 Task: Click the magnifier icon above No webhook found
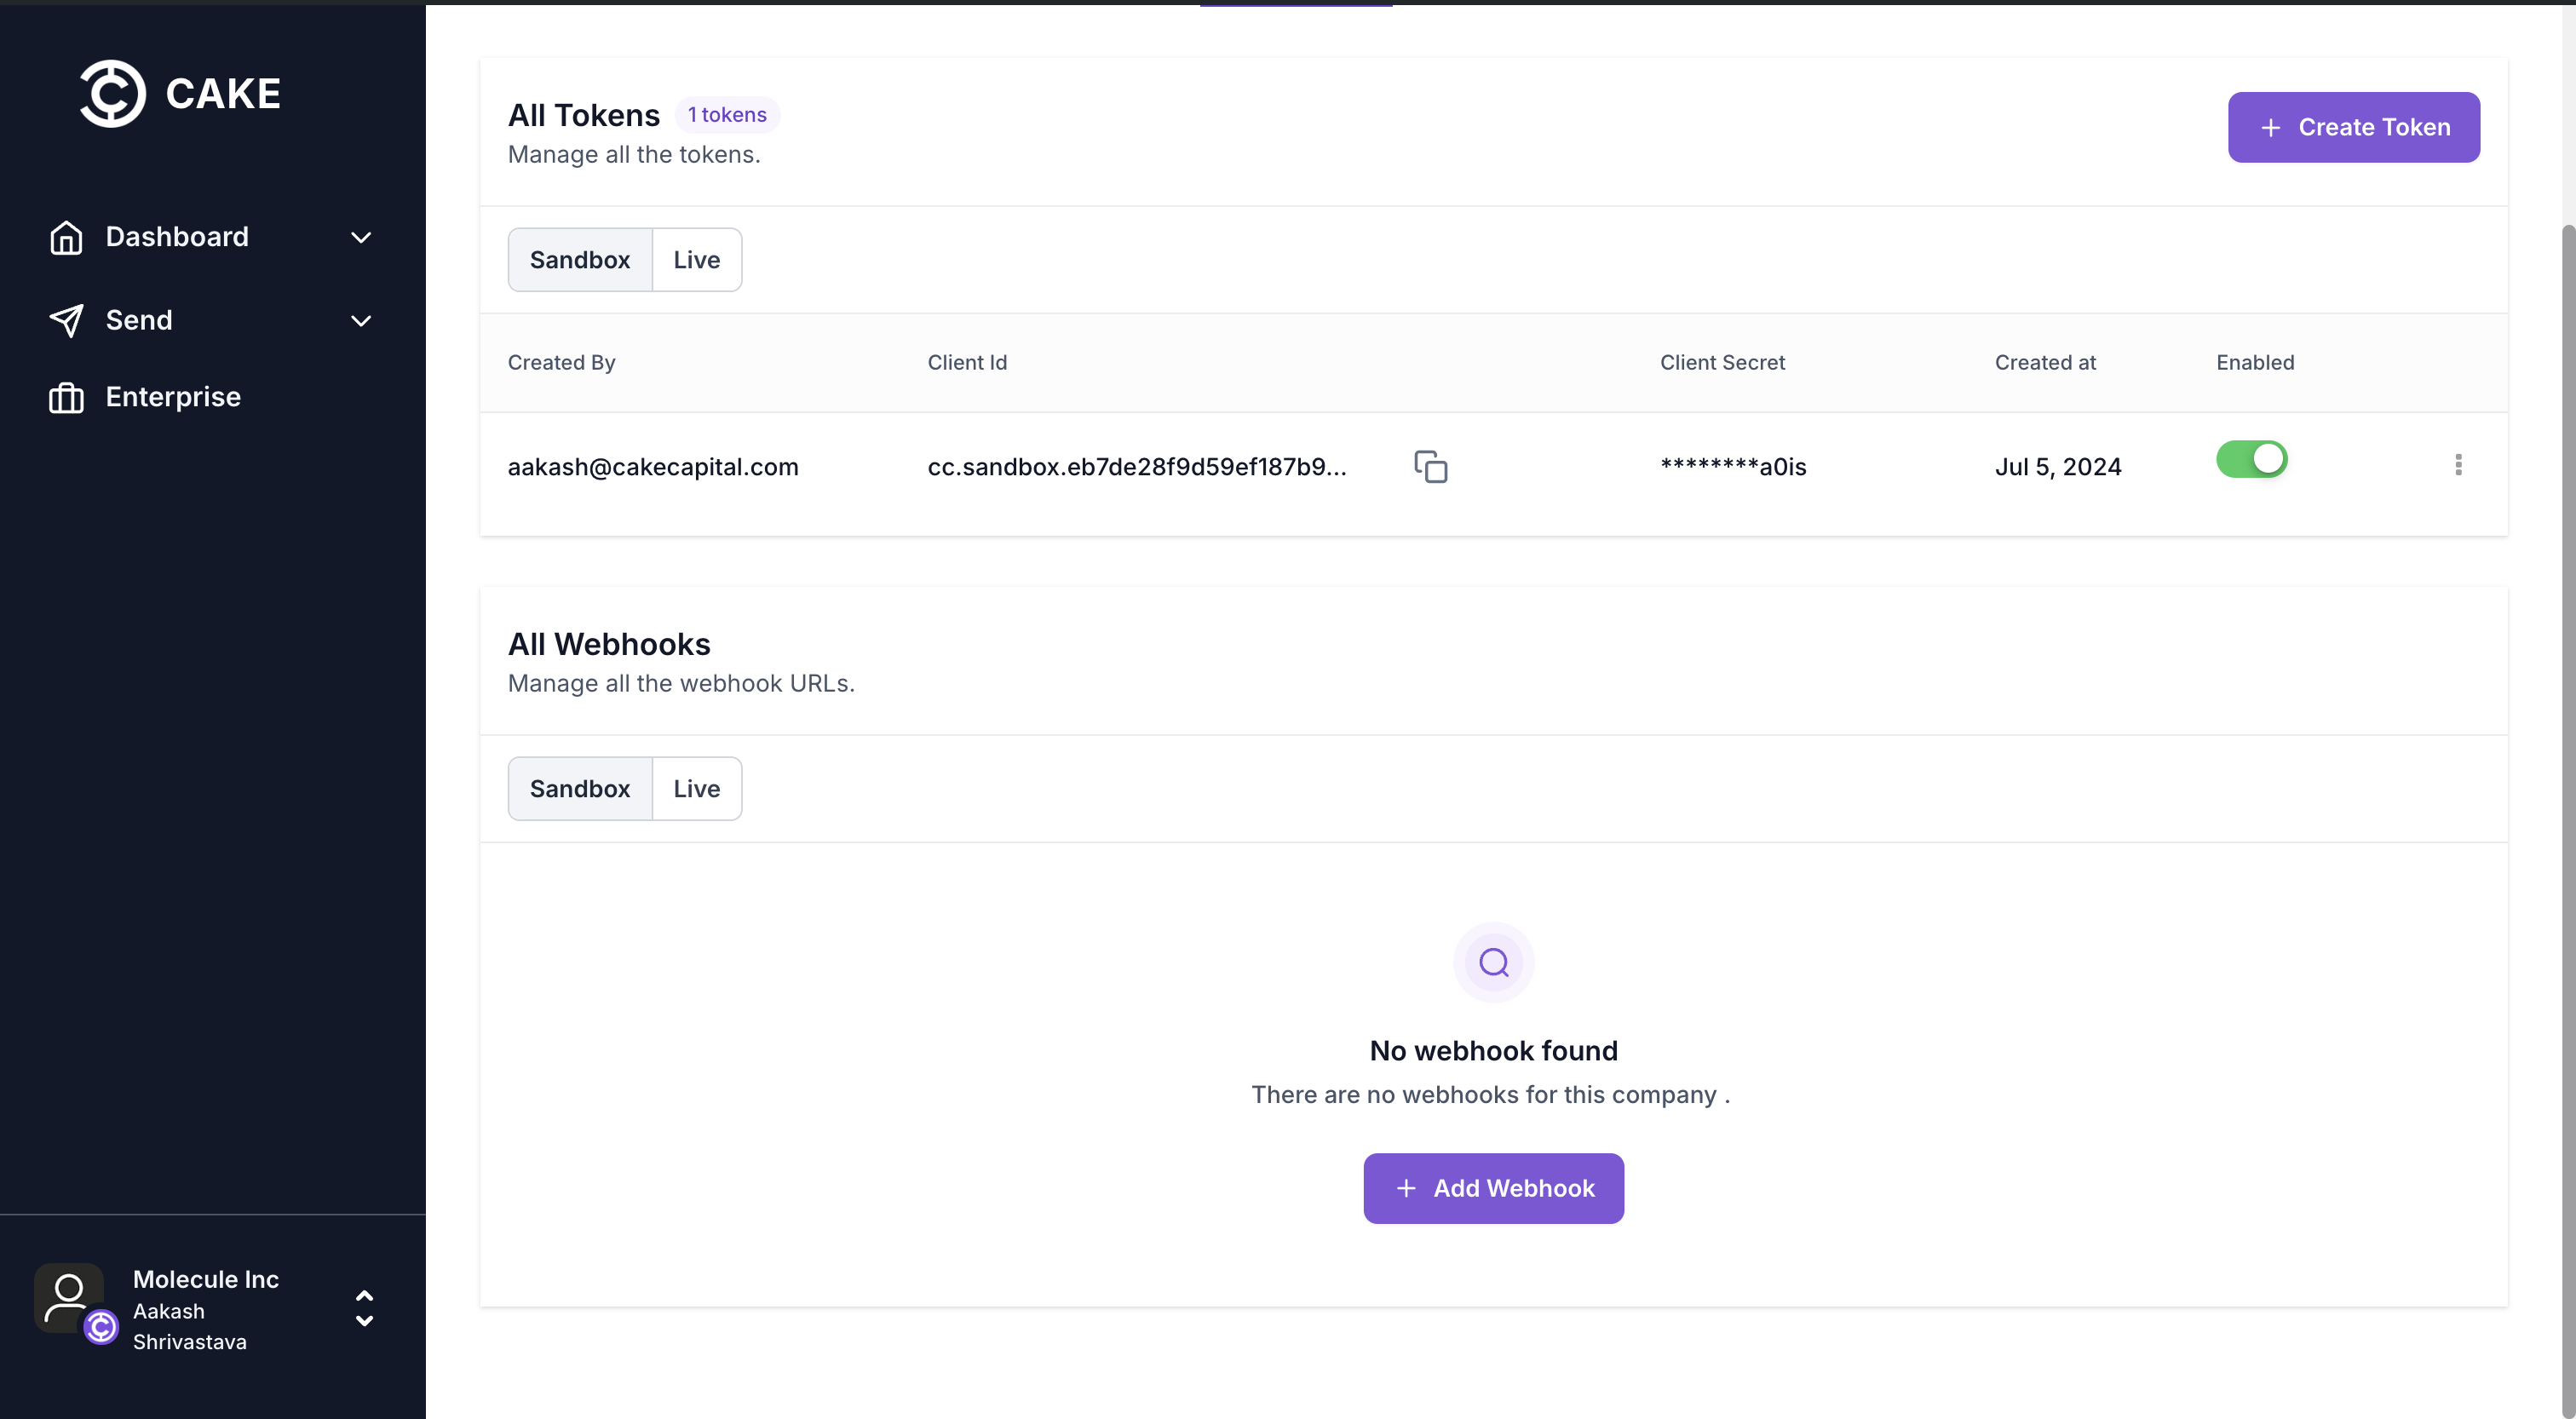pos(1493,963)
